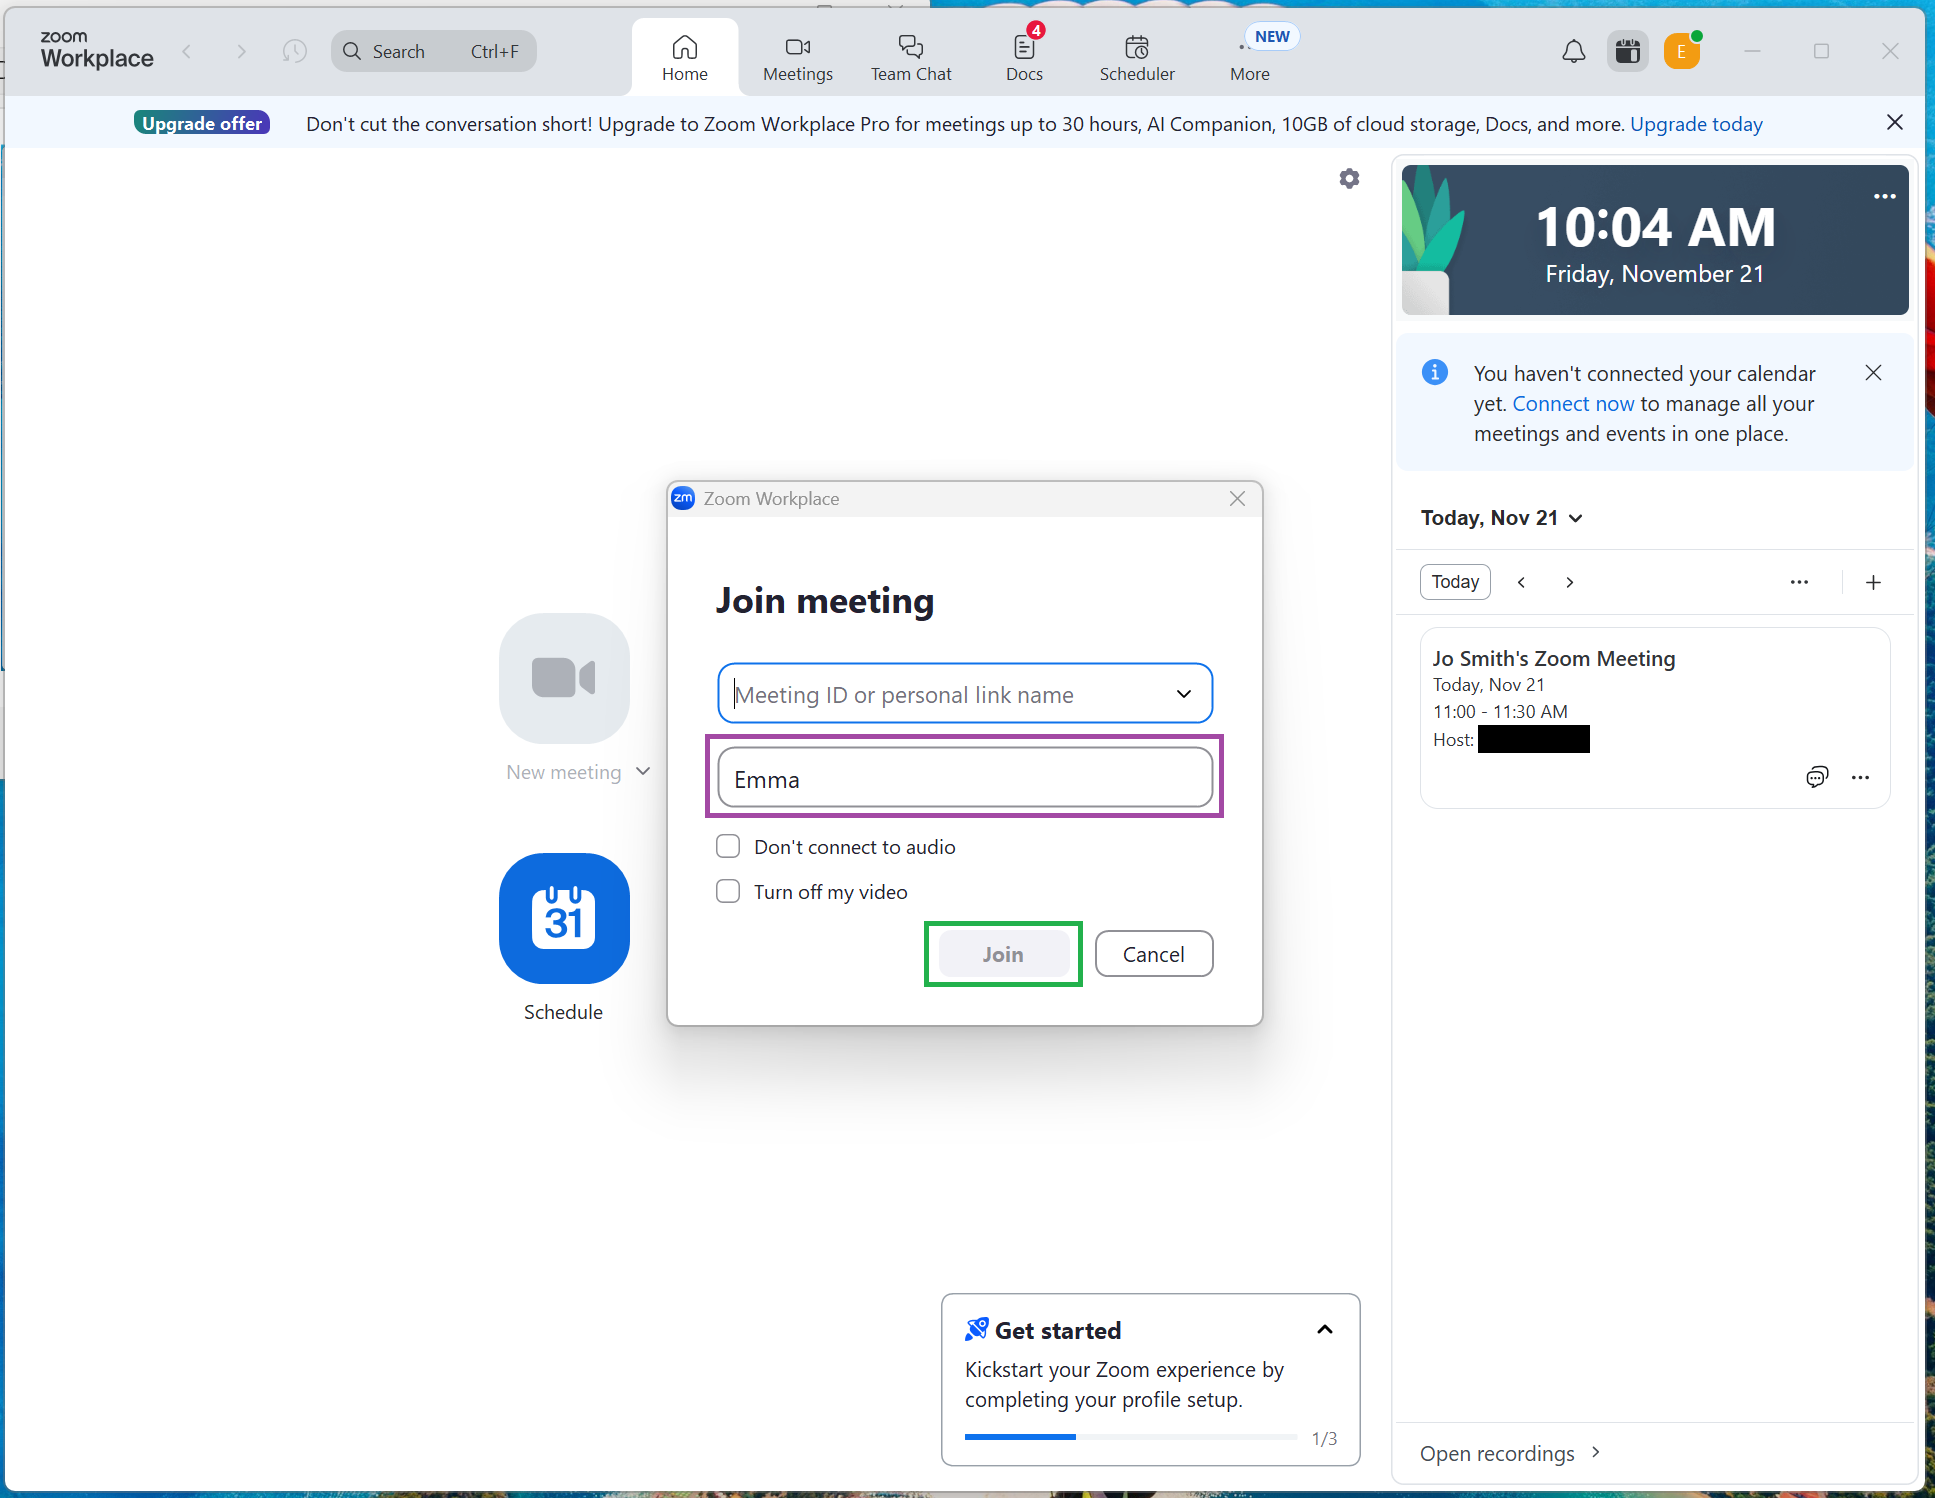Viewport: 1935px width, 1498px height.
Task: Open the Meetings tab
Action: tap(798, 58)
